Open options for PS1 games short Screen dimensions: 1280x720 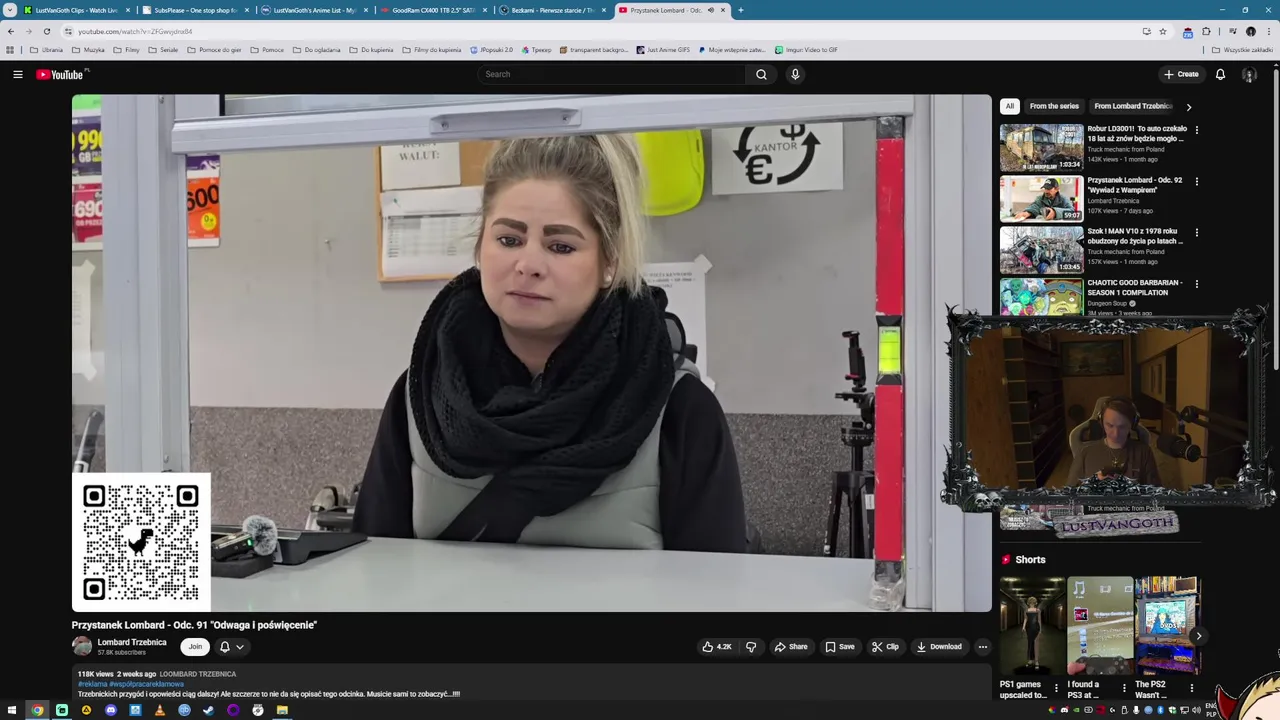tap(1056, 688)
